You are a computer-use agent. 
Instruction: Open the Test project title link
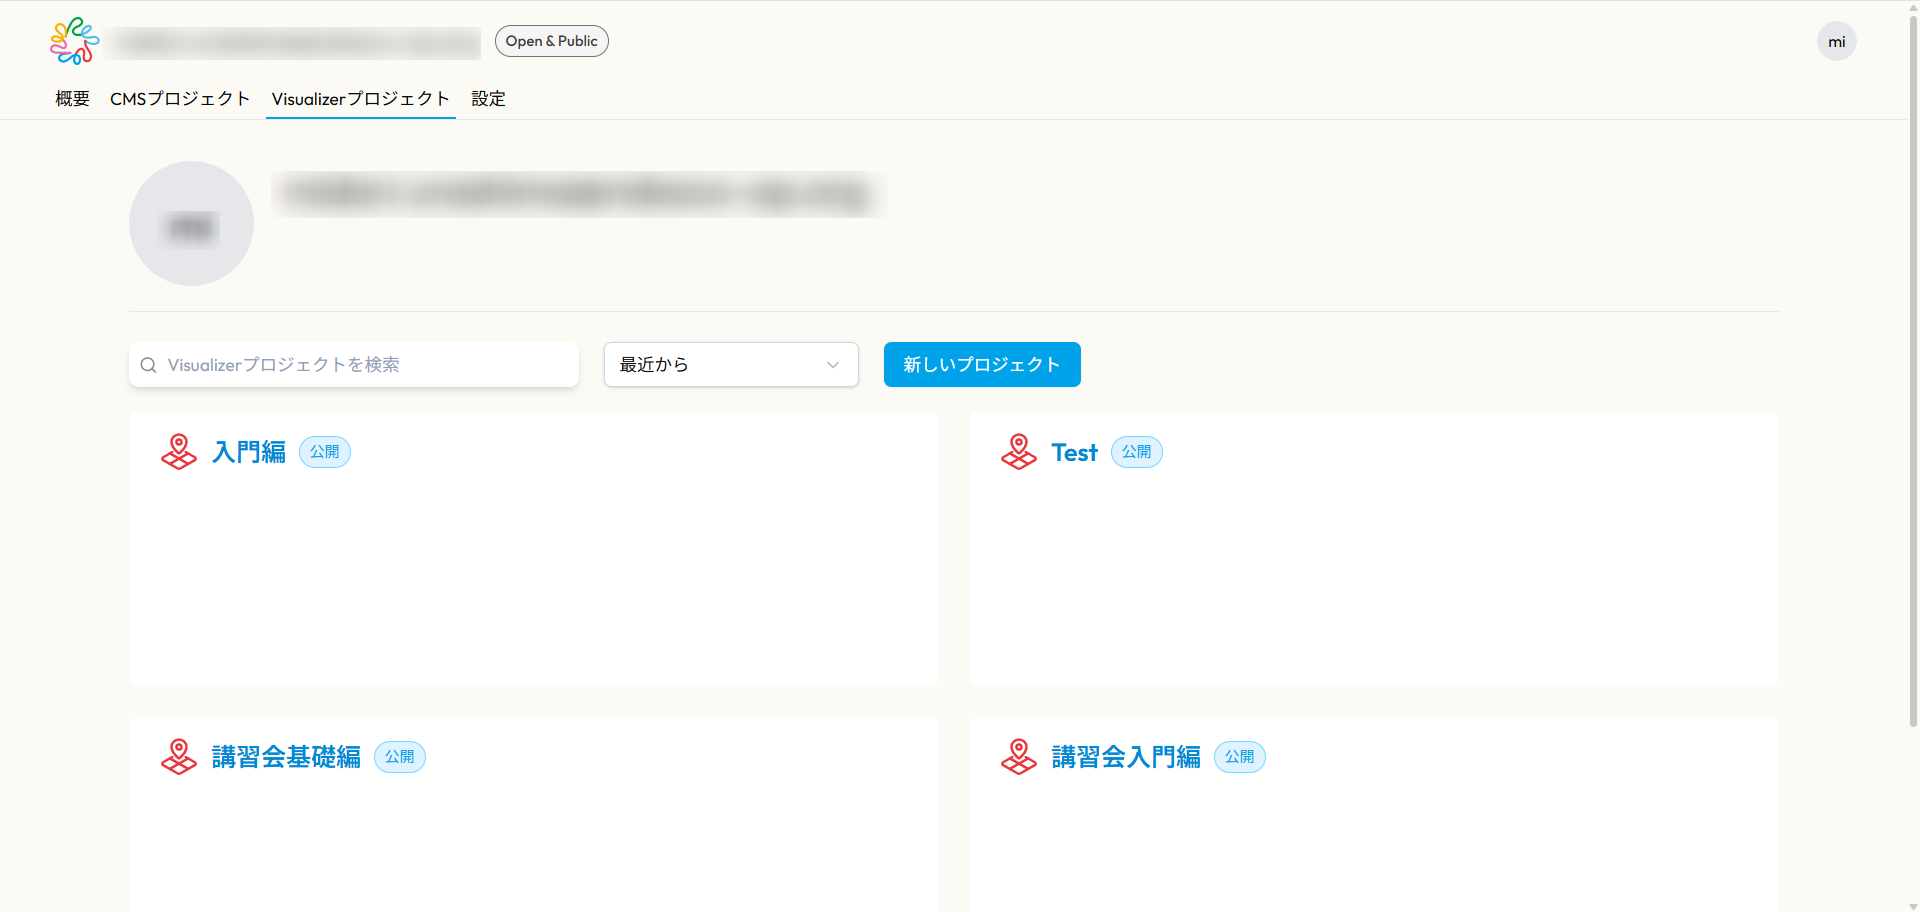pos(1074,453)
